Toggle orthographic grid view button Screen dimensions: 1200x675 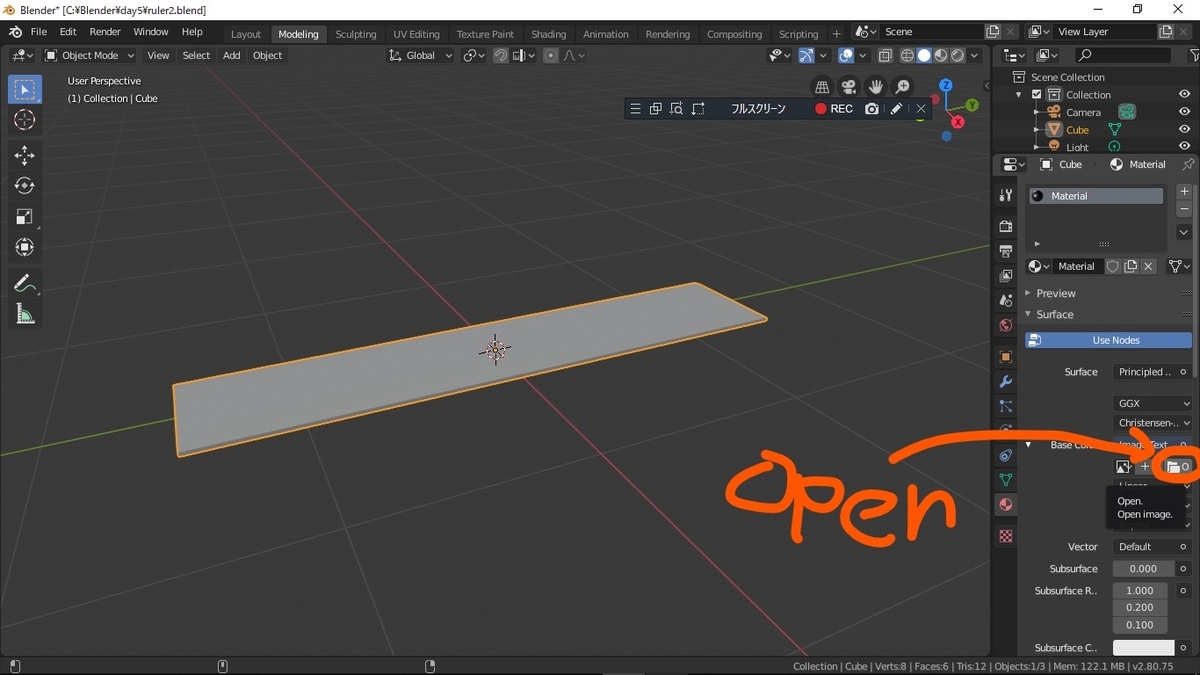(822, 87)
